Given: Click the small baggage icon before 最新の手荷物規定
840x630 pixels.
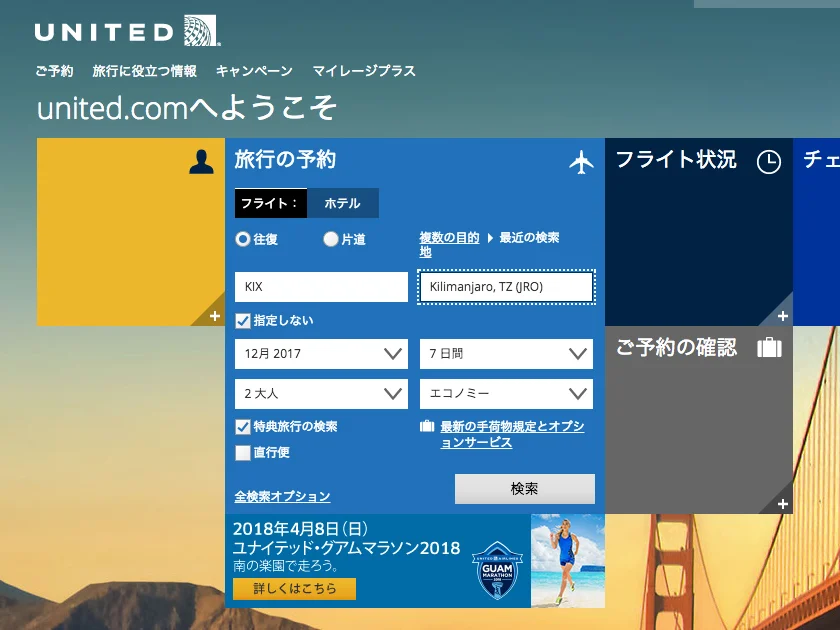Looking at the screenshot, I should [427, 426].
